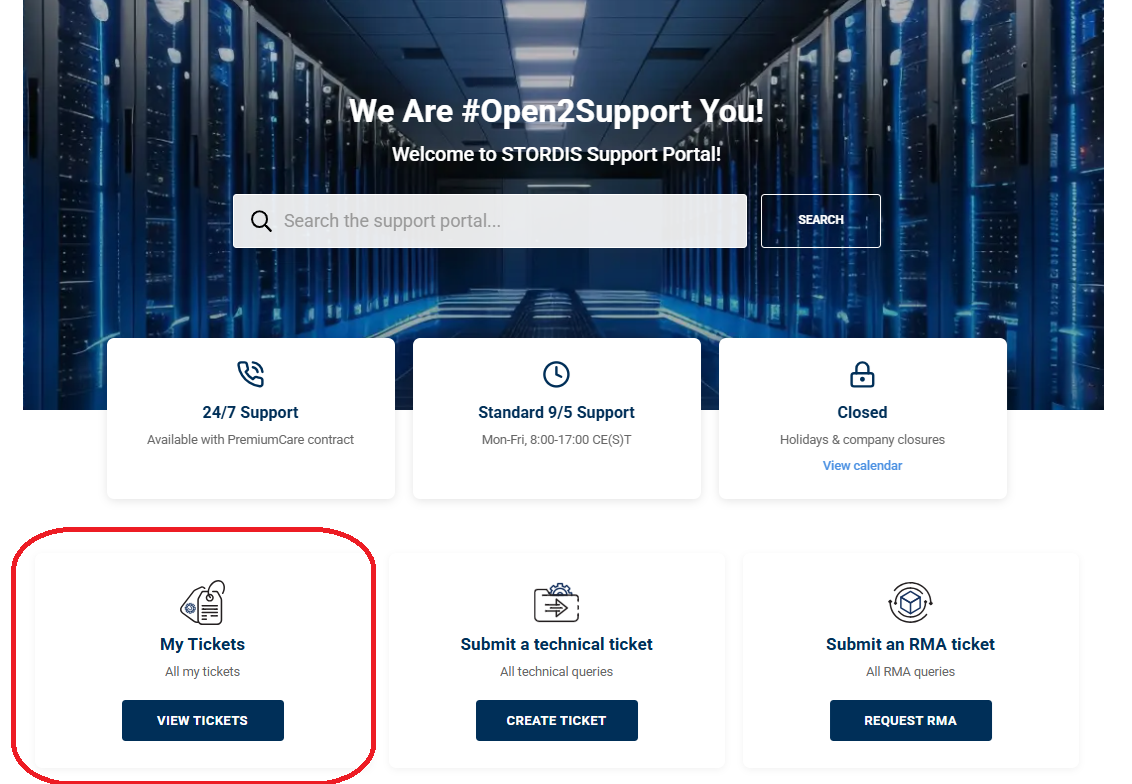Click the 24/7 Support heading

tap(251, 412)
